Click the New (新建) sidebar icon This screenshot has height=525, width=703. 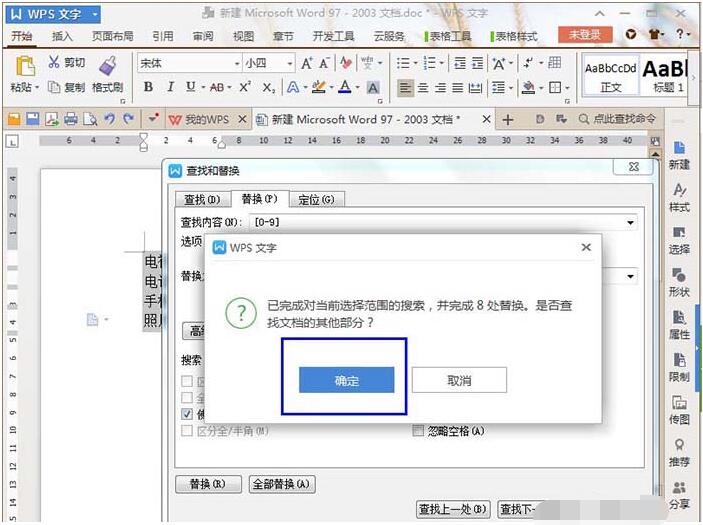(x=679, y=155)
